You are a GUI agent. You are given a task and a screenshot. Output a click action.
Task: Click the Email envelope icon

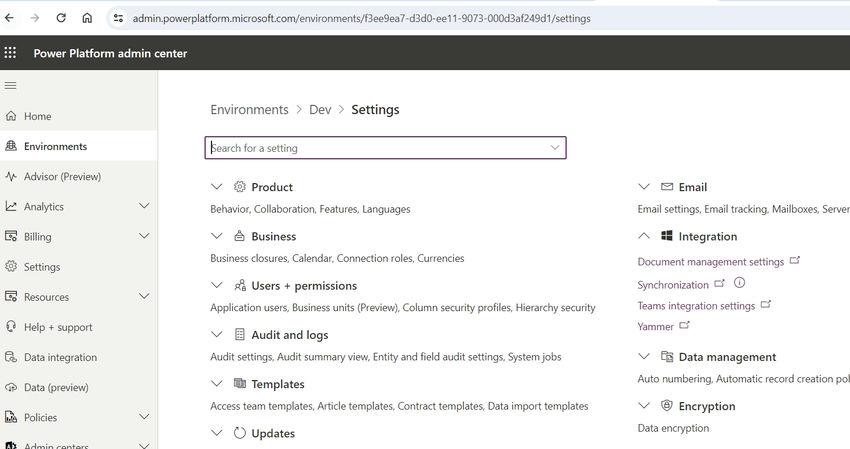click(667, 187)
